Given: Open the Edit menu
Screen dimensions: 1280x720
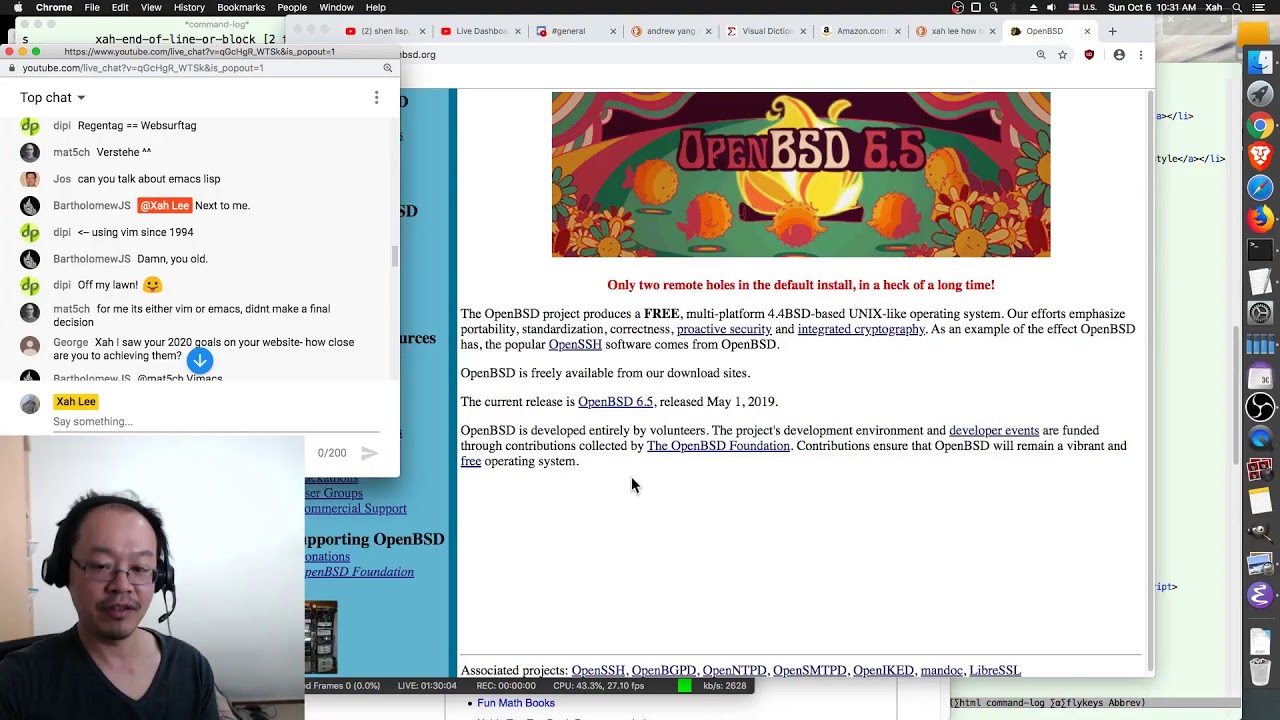Looking at the screenshot, I should tap(120, 7).
